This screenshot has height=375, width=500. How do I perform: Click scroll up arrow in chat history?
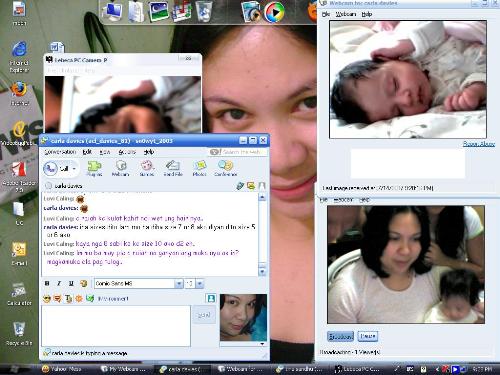(x=262, y=197)
